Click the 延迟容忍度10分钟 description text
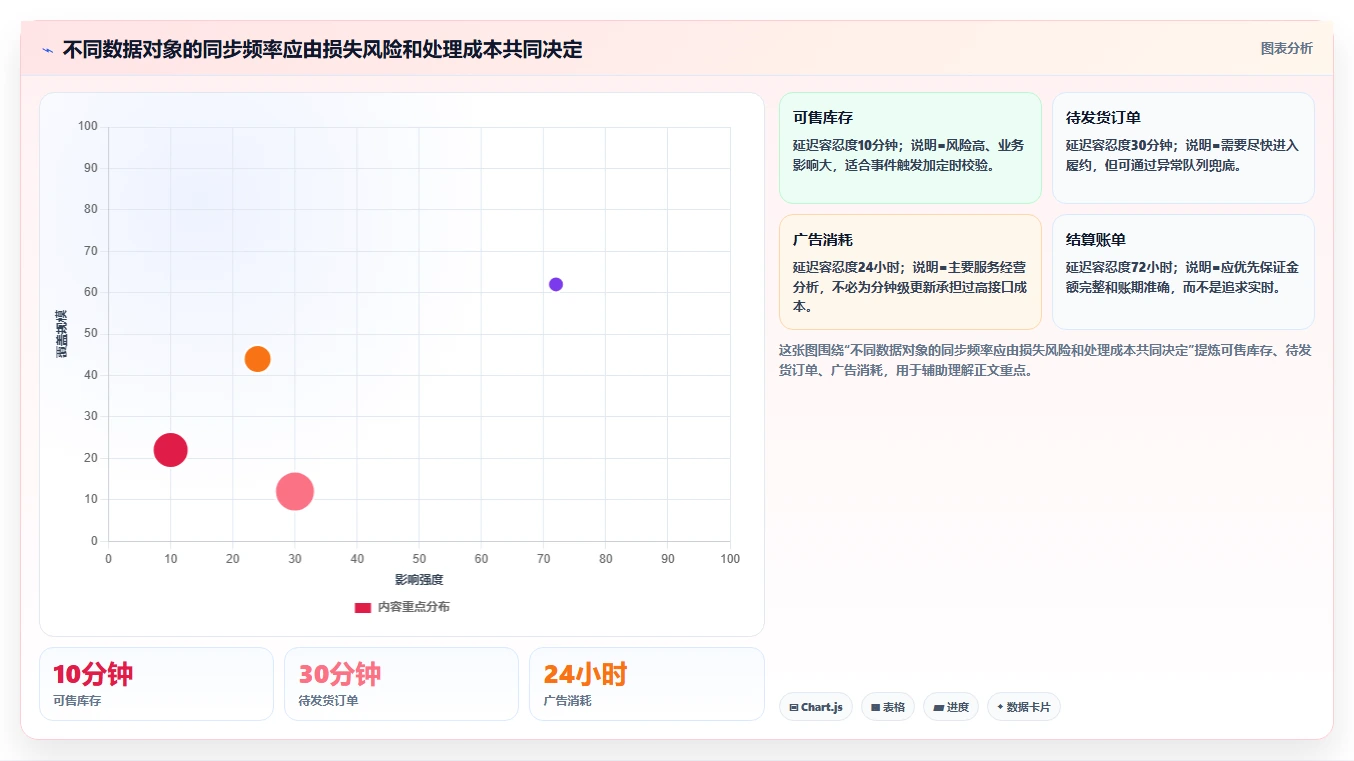Screen dimensions: 1354x761 [909, 155]
